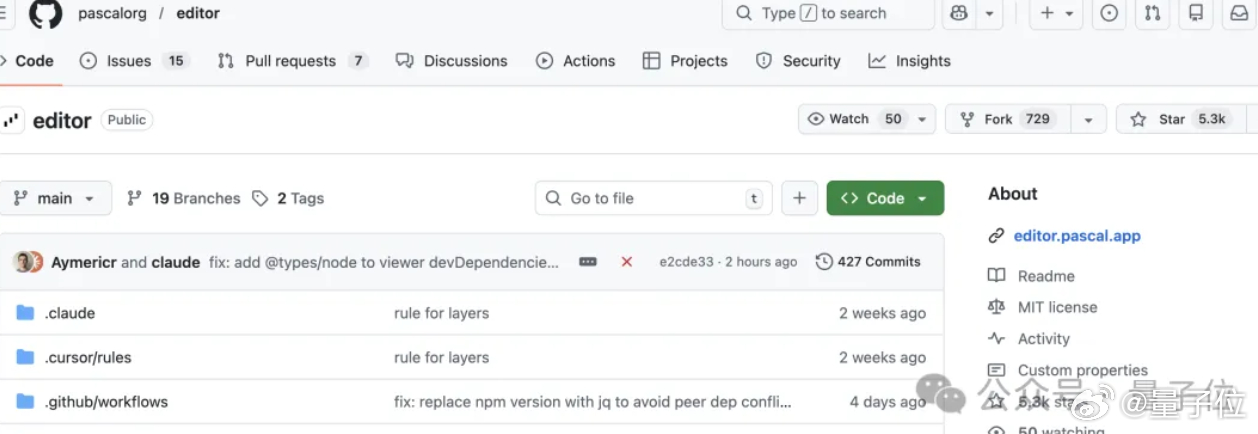The height and width of the screenshot is (434, 1258).
Task: Open the notifications inbox icon
Action: (1238, 13)
